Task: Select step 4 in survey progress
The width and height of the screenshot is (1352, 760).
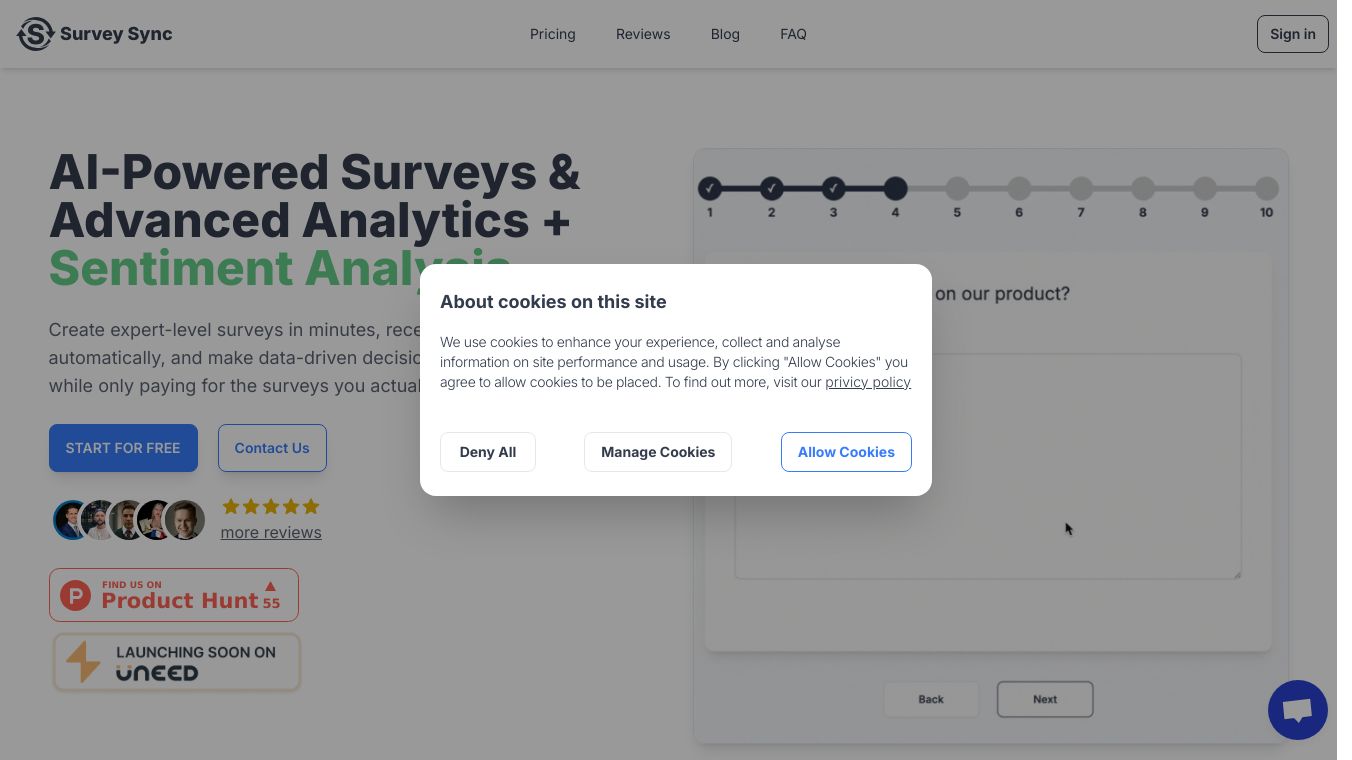Action: tap(895, 188)
